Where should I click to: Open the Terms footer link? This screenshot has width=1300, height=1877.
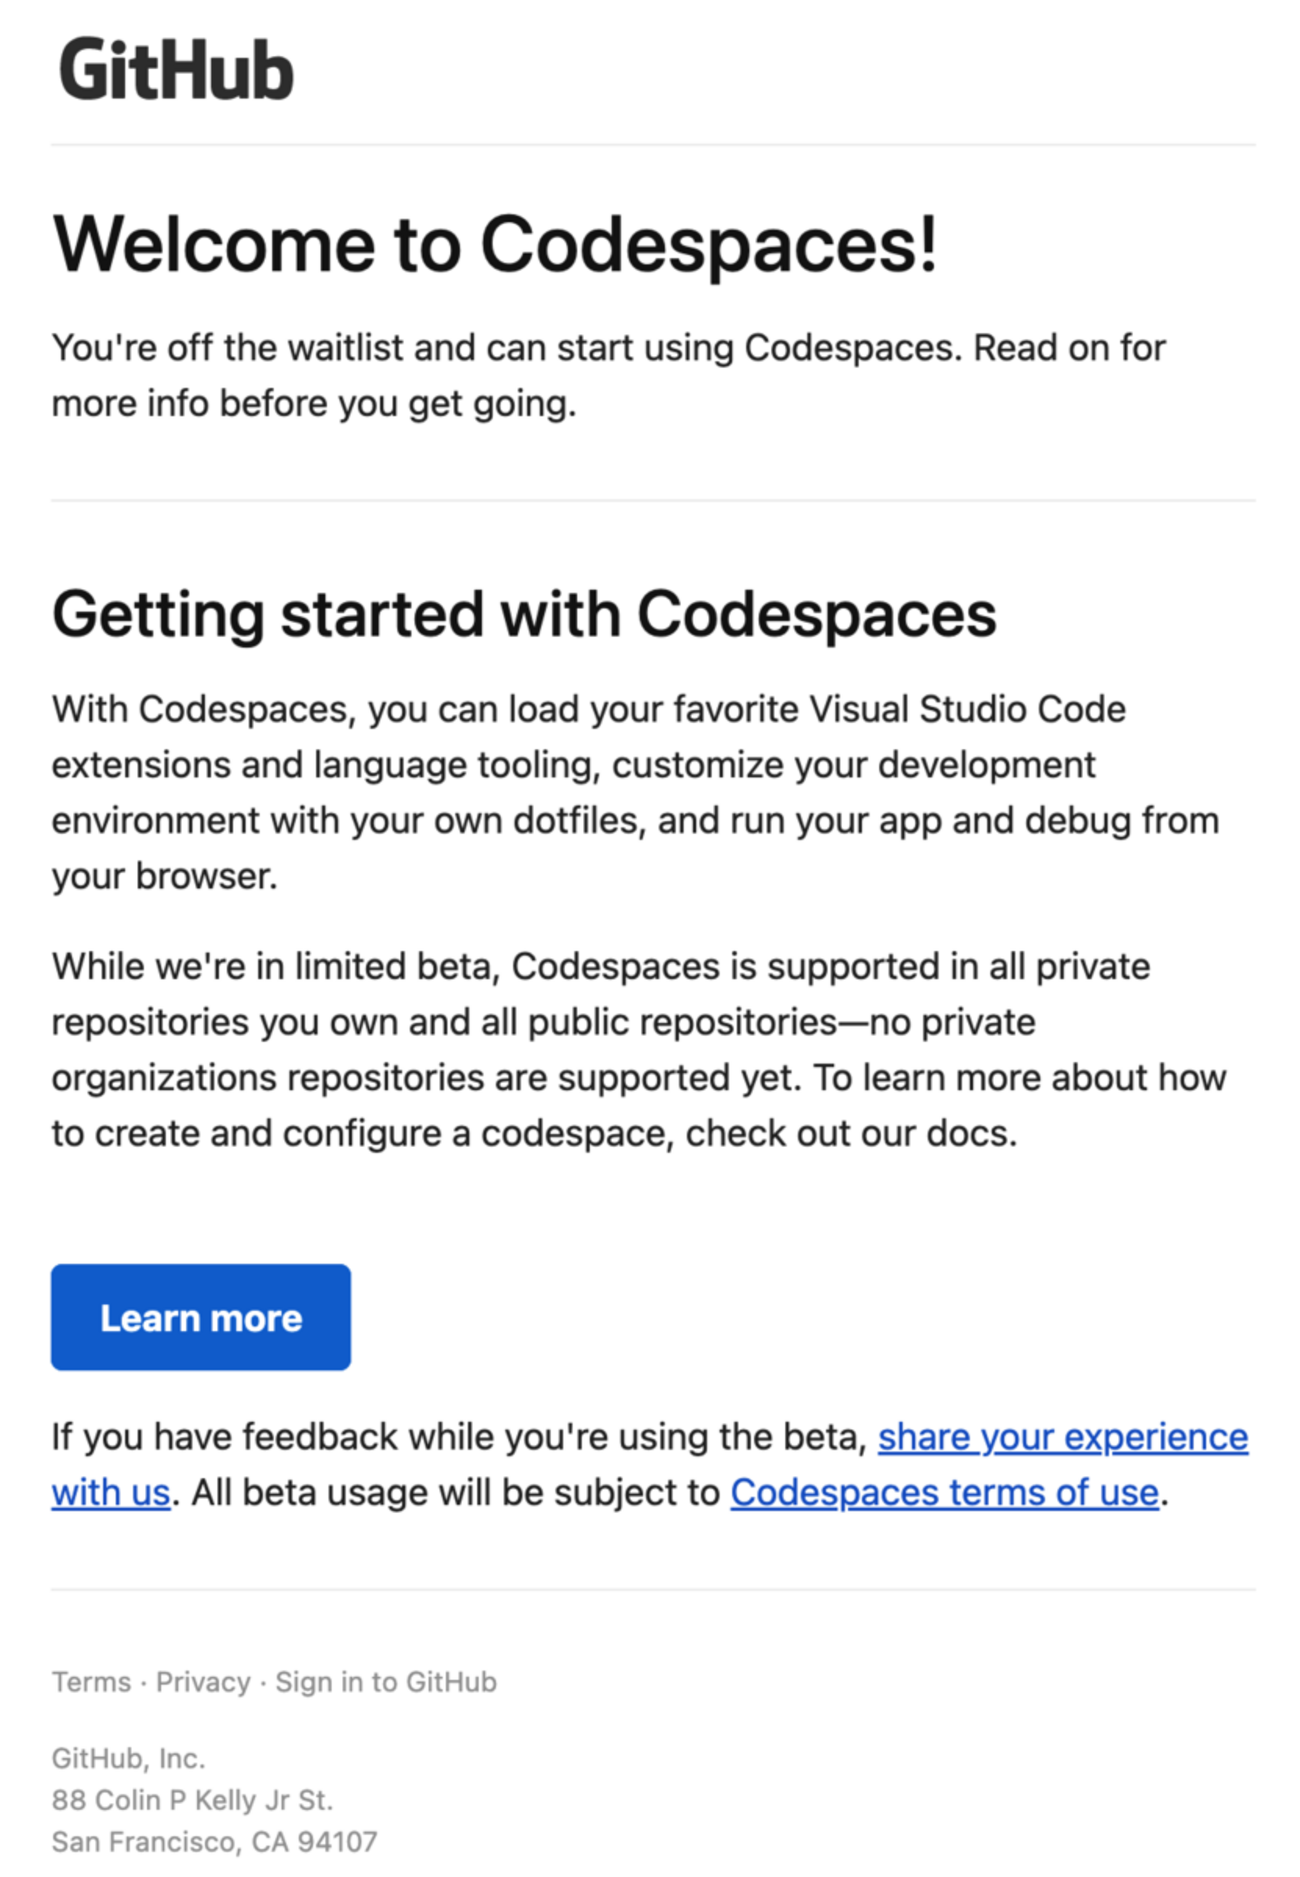pyautogui.click(x=91, y=1682)
